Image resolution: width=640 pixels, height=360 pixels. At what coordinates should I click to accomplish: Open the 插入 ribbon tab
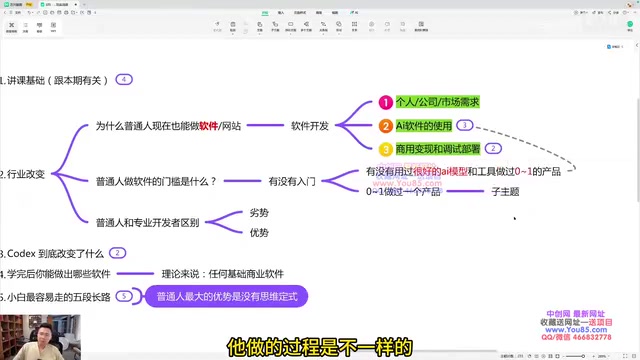281,13
